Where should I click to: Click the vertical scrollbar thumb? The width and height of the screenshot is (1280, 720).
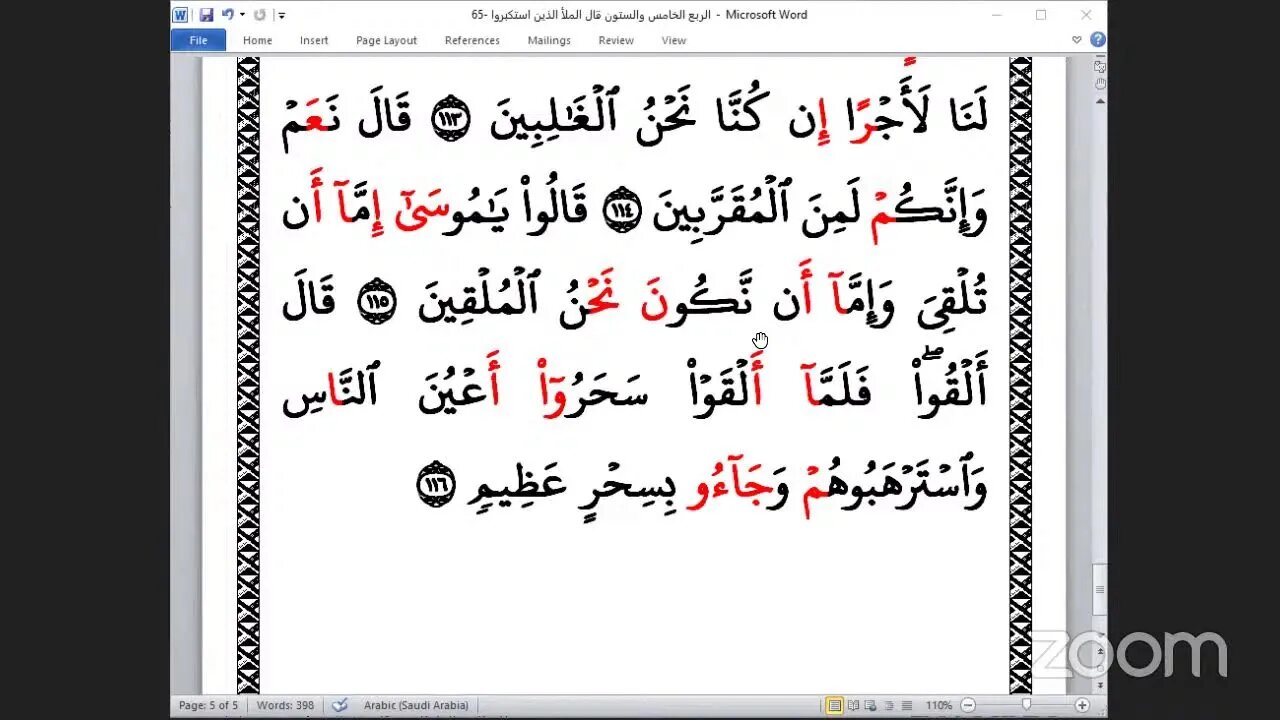click(1100, 588)
